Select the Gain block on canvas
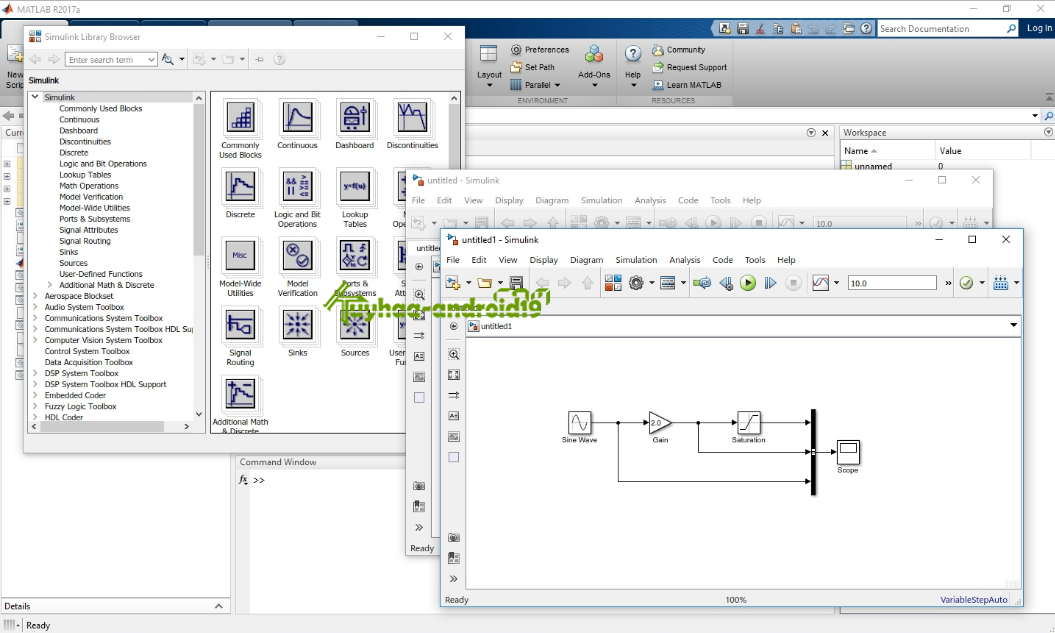The image size is (1055, 633). pos(659,423)
